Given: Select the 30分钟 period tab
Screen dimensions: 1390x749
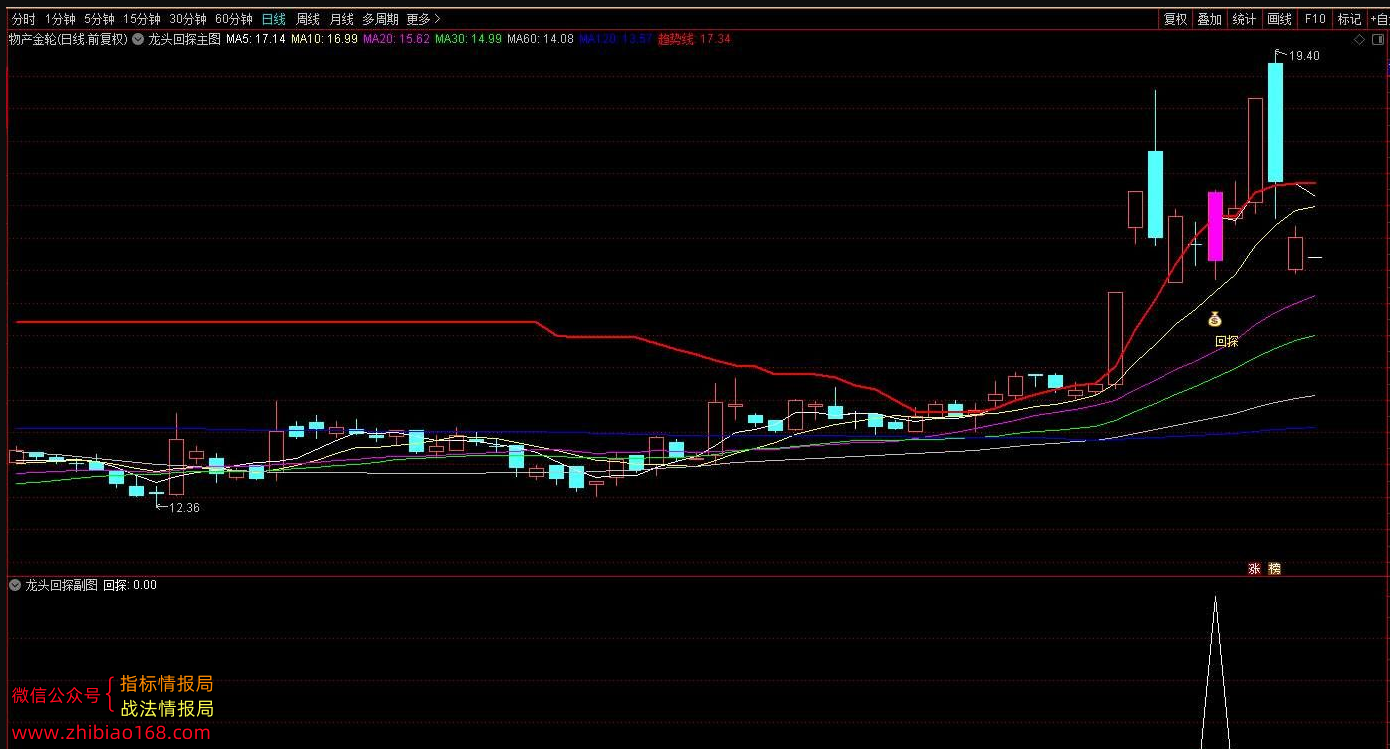Looking at the screenshot, I should 187,19.
